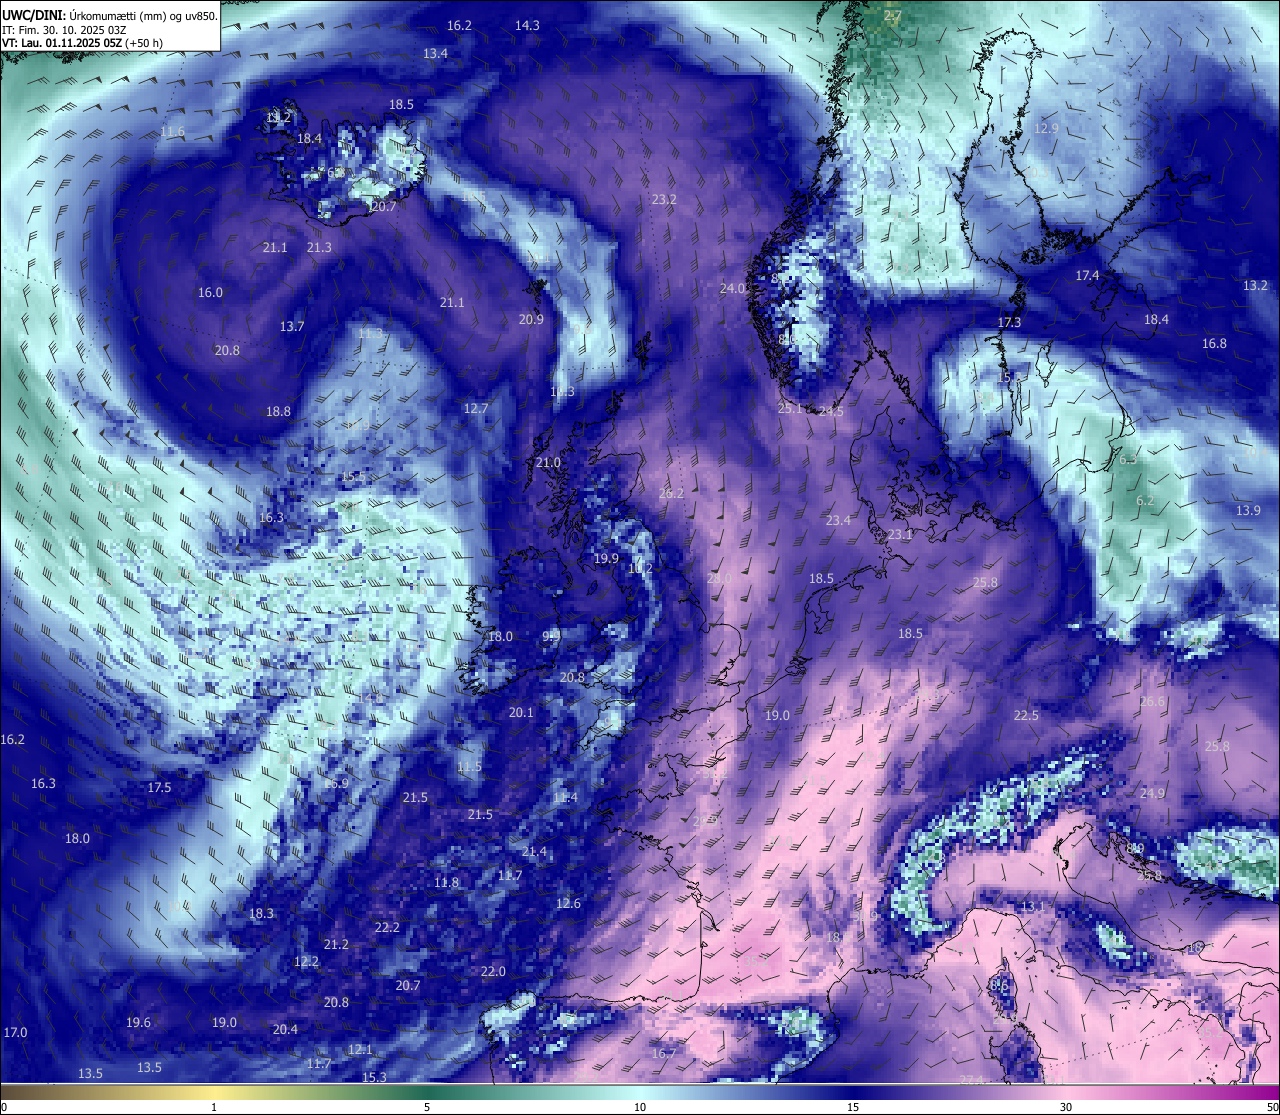This screenshot has width=1280, height=1115.
Task: Click the value 17.3 over the Baltic
Action: [x=1010, y=322]
